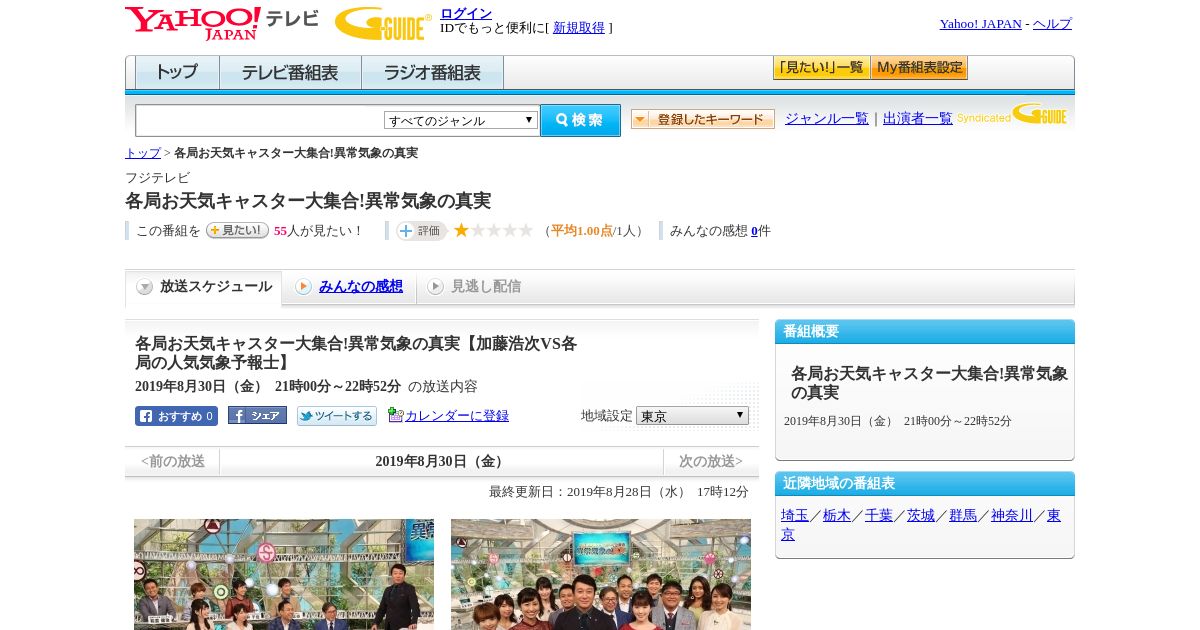Click the G-GUIDE logo in header

tap(383, 23)
